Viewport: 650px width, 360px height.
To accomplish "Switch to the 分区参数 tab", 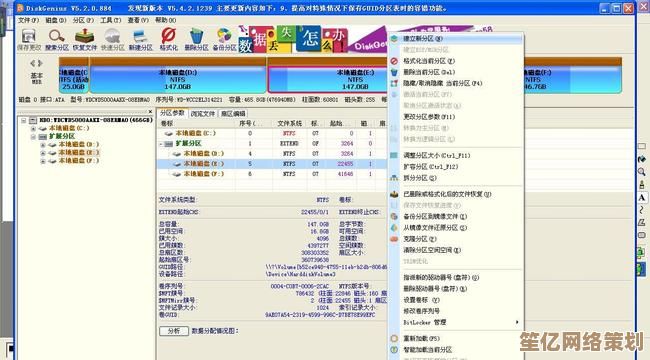I will [x=172, y=113].
